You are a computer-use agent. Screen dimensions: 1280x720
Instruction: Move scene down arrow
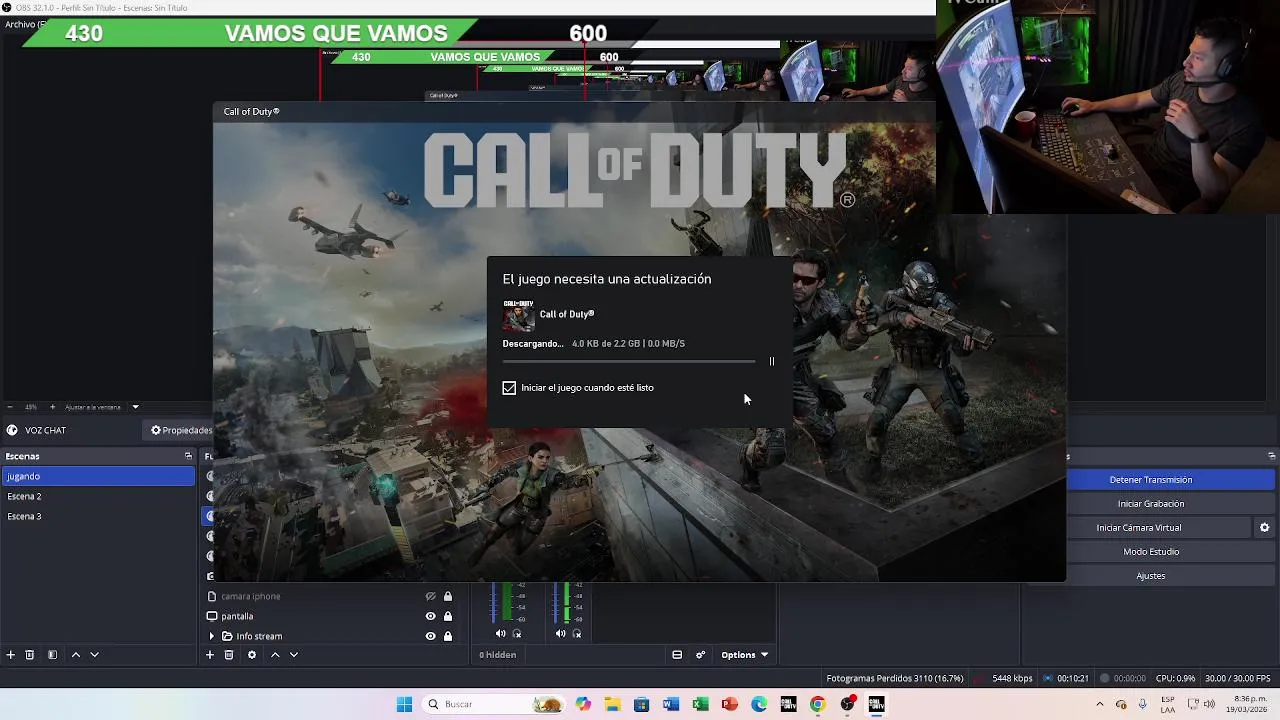click(94, 655)
